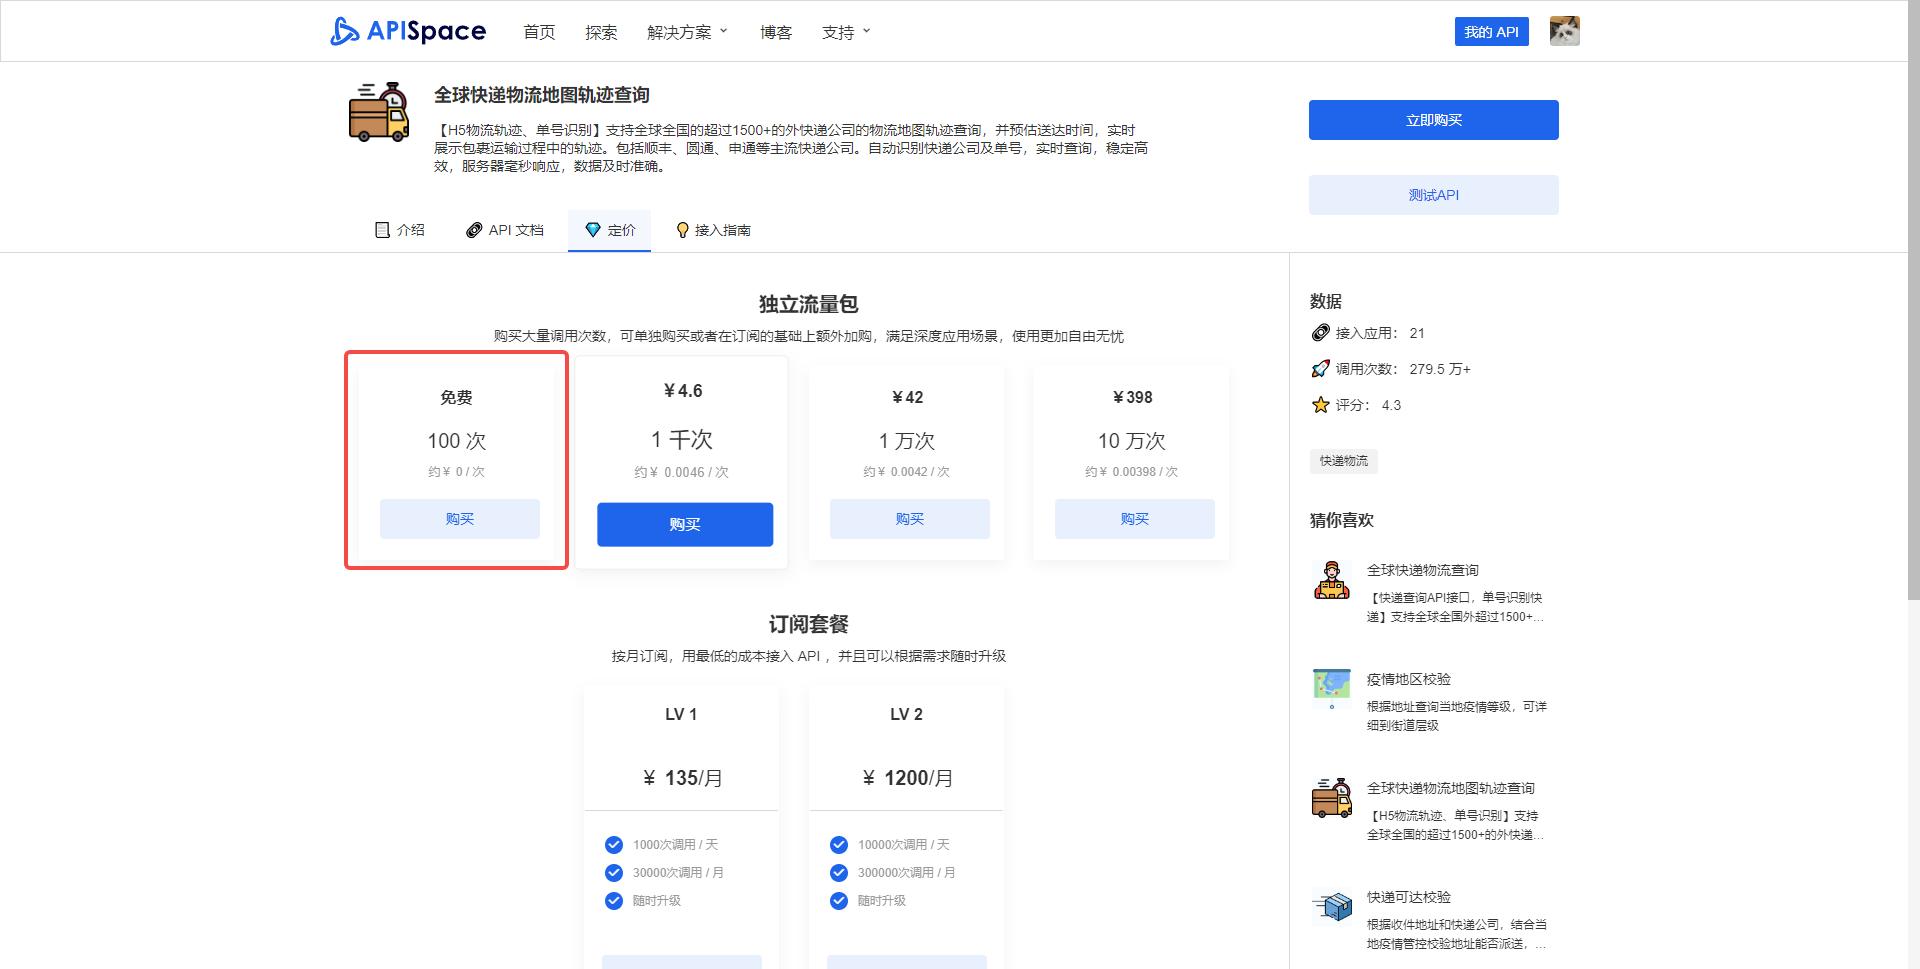This screenshot has height=969, width=1920.
Task: Open the 首页 menu item
Action: pyautogui.click(x=539, y=31)
